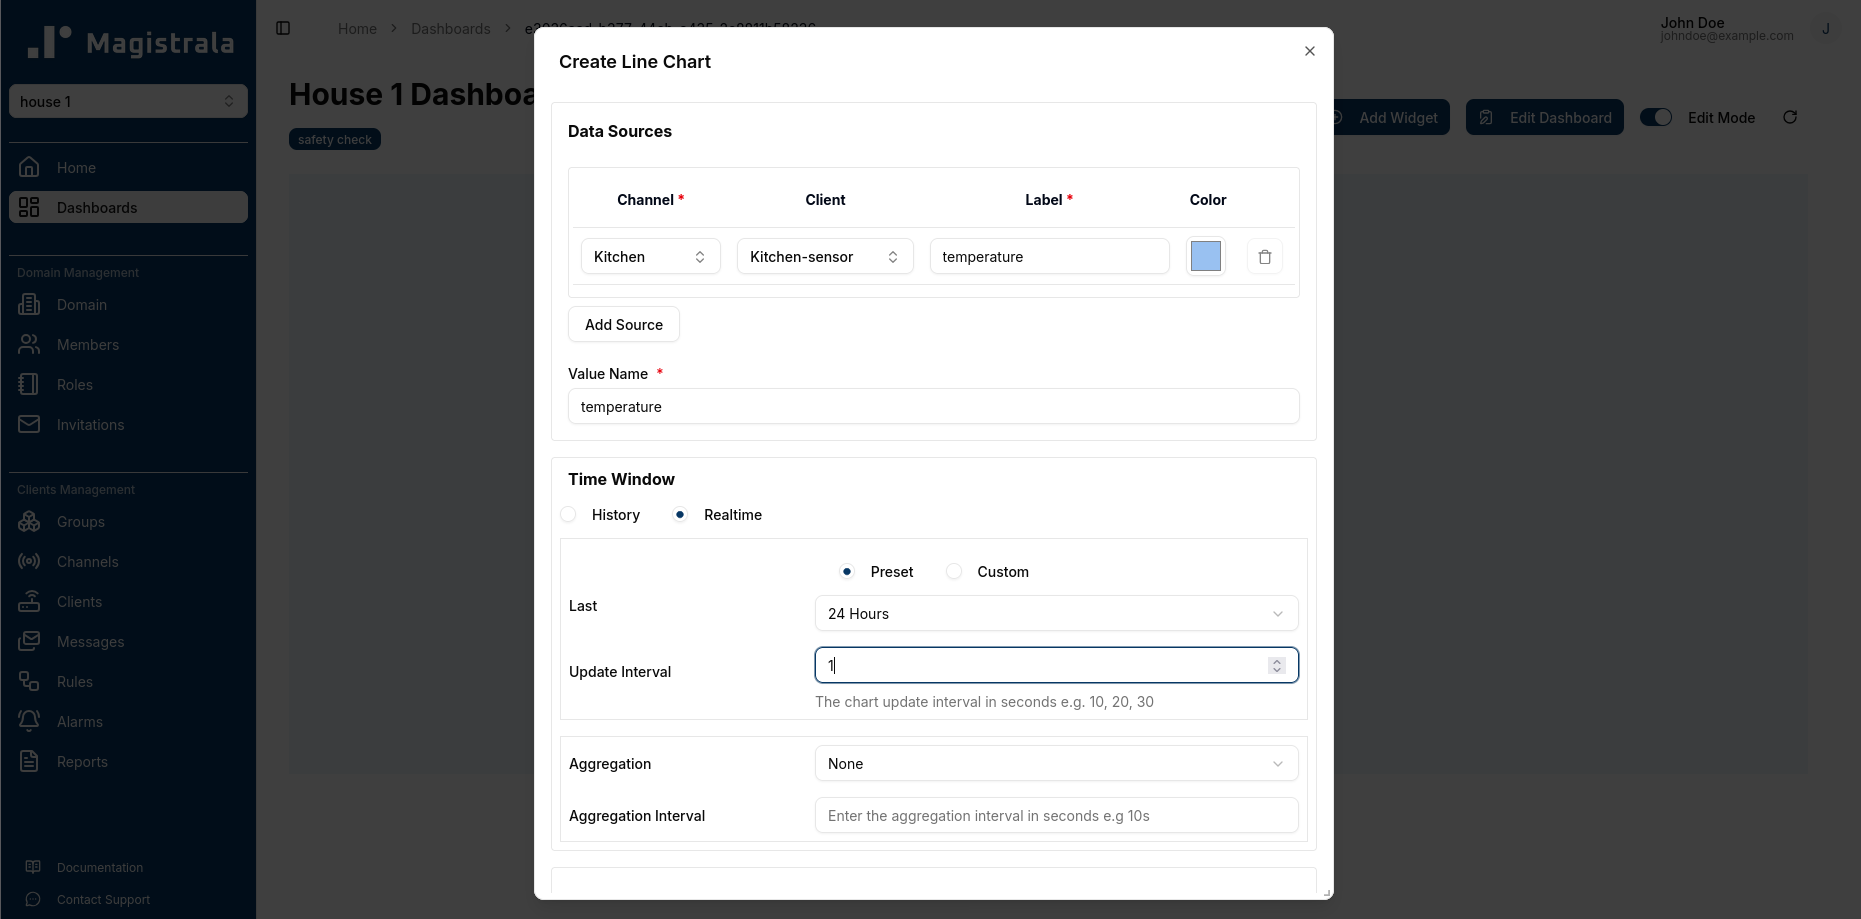The height and width of the screenshot is (919, 1861).
Task: Open the Kitchen-sensor client selector
Action: pos(824,256)
